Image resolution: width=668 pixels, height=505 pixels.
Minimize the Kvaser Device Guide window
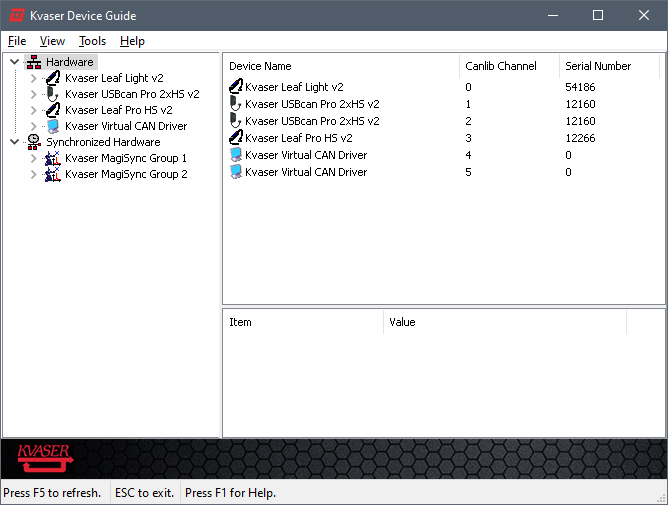[553, 15]
